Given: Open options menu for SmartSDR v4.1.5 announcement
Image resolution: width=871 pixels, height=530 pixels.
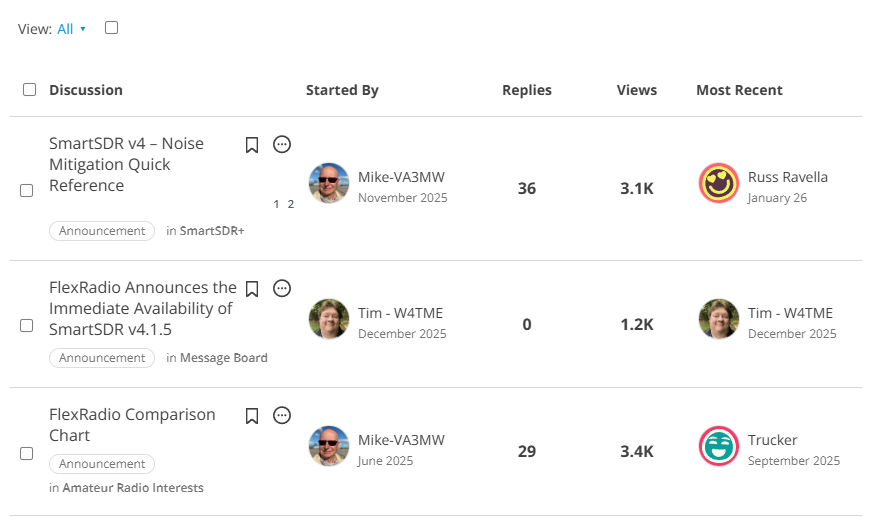Looking at the screenshot, I should (282, 289).
